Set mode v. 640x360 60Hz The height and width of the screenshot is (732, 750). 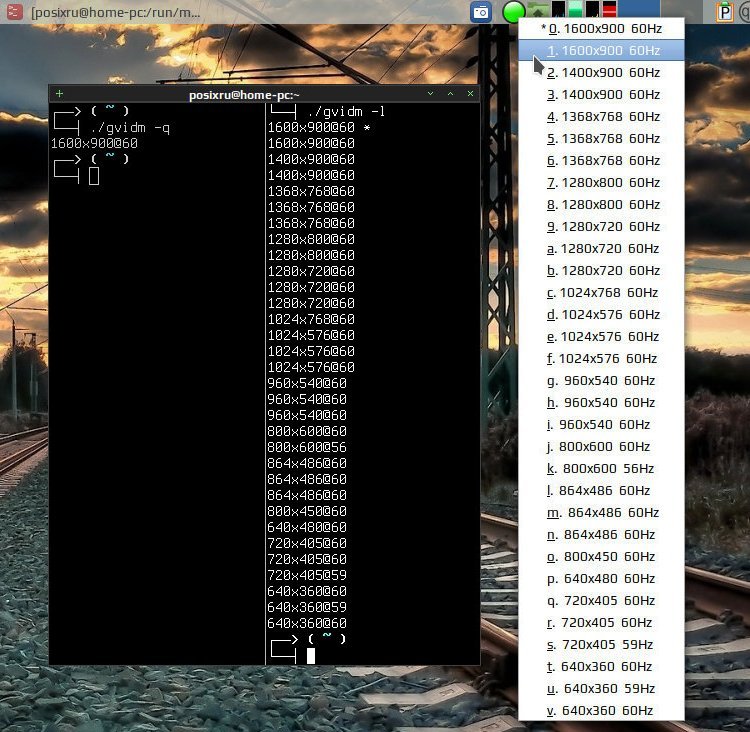pos(601,710)
